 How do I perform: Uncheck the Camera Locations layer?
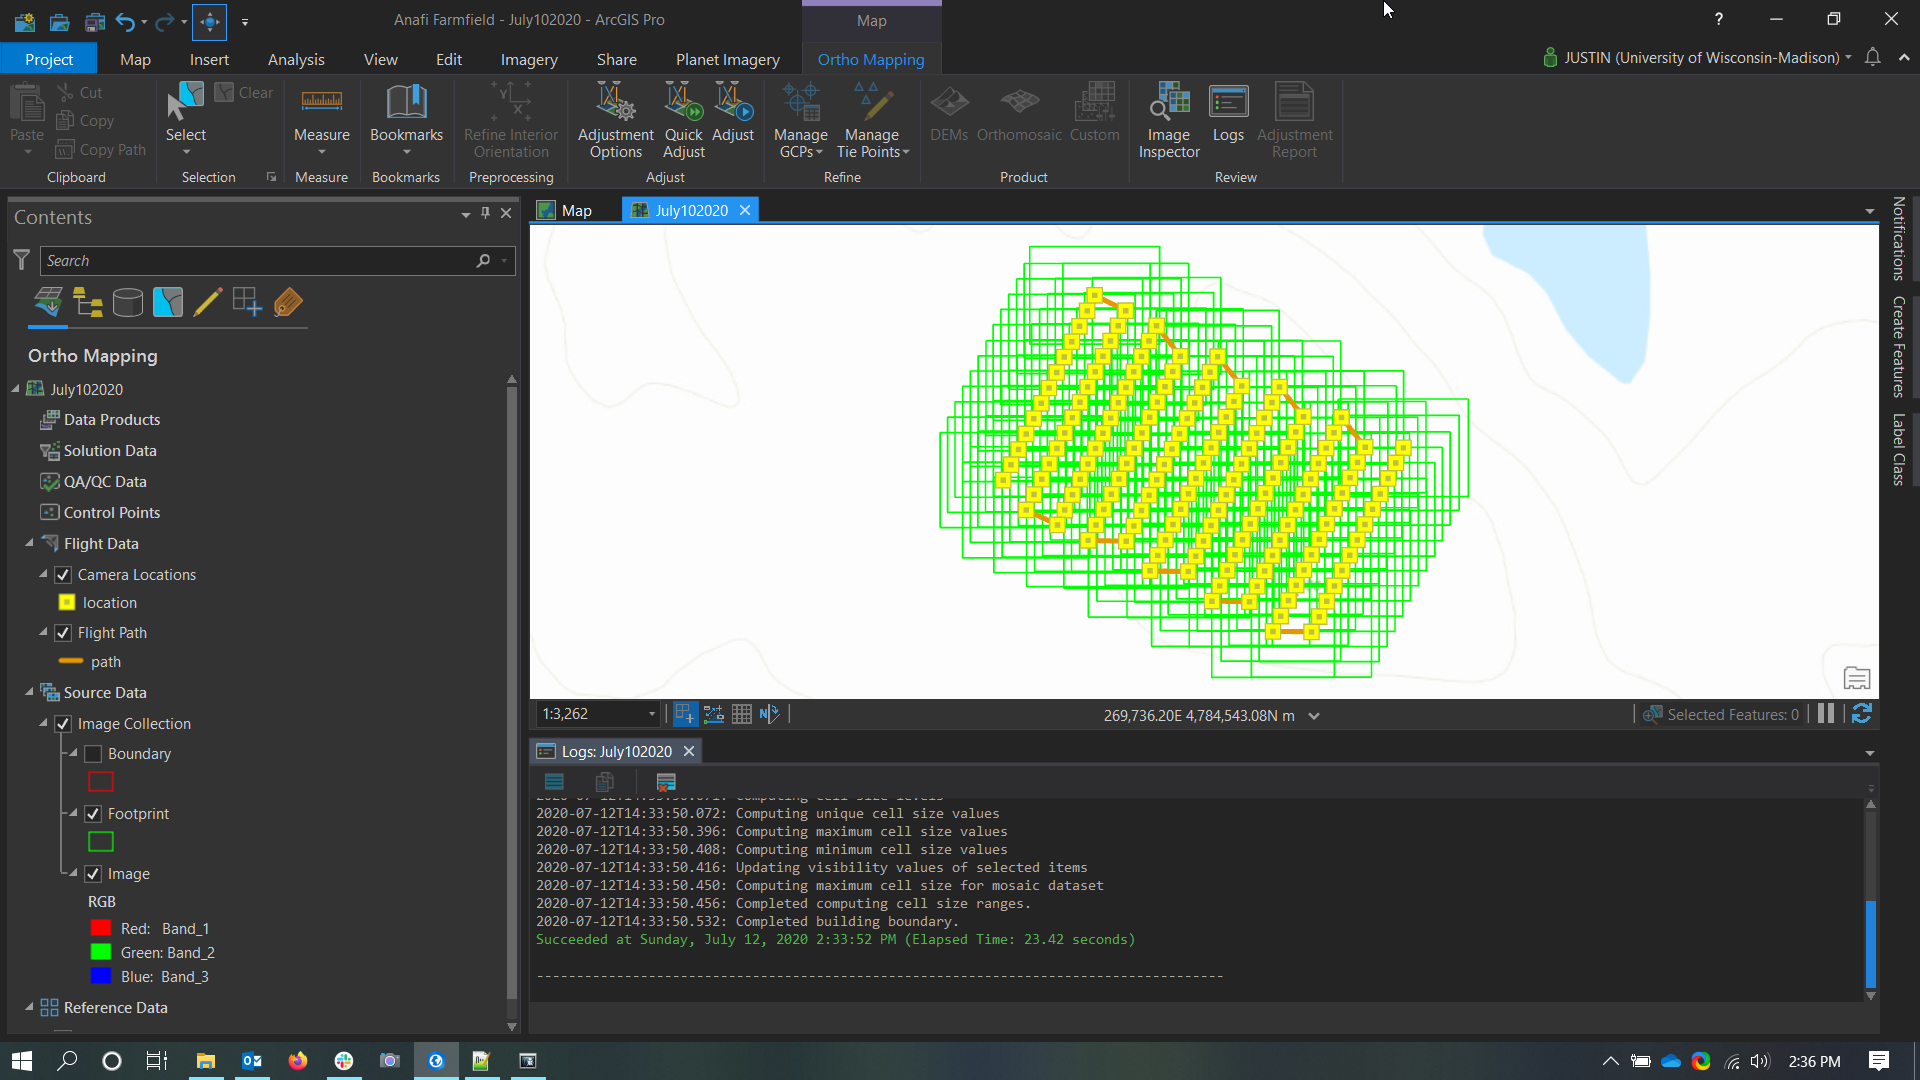[62, 574]
